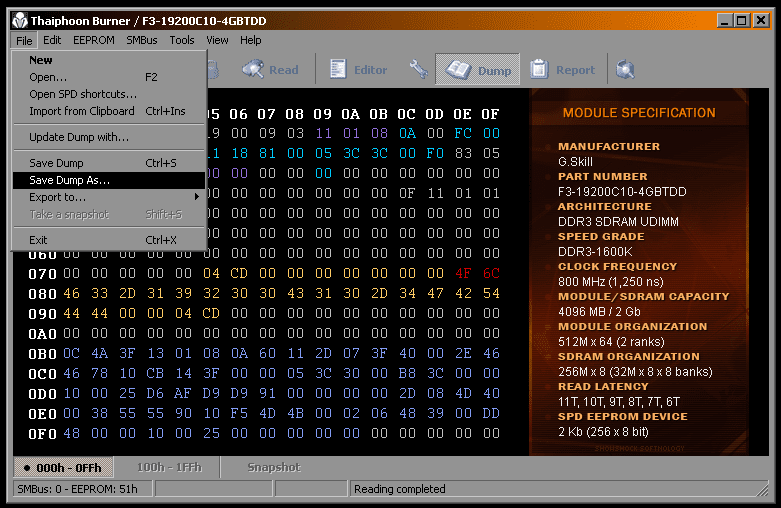
Task: Click the G.Skill manufacturer value
Action: click(575, 162)
